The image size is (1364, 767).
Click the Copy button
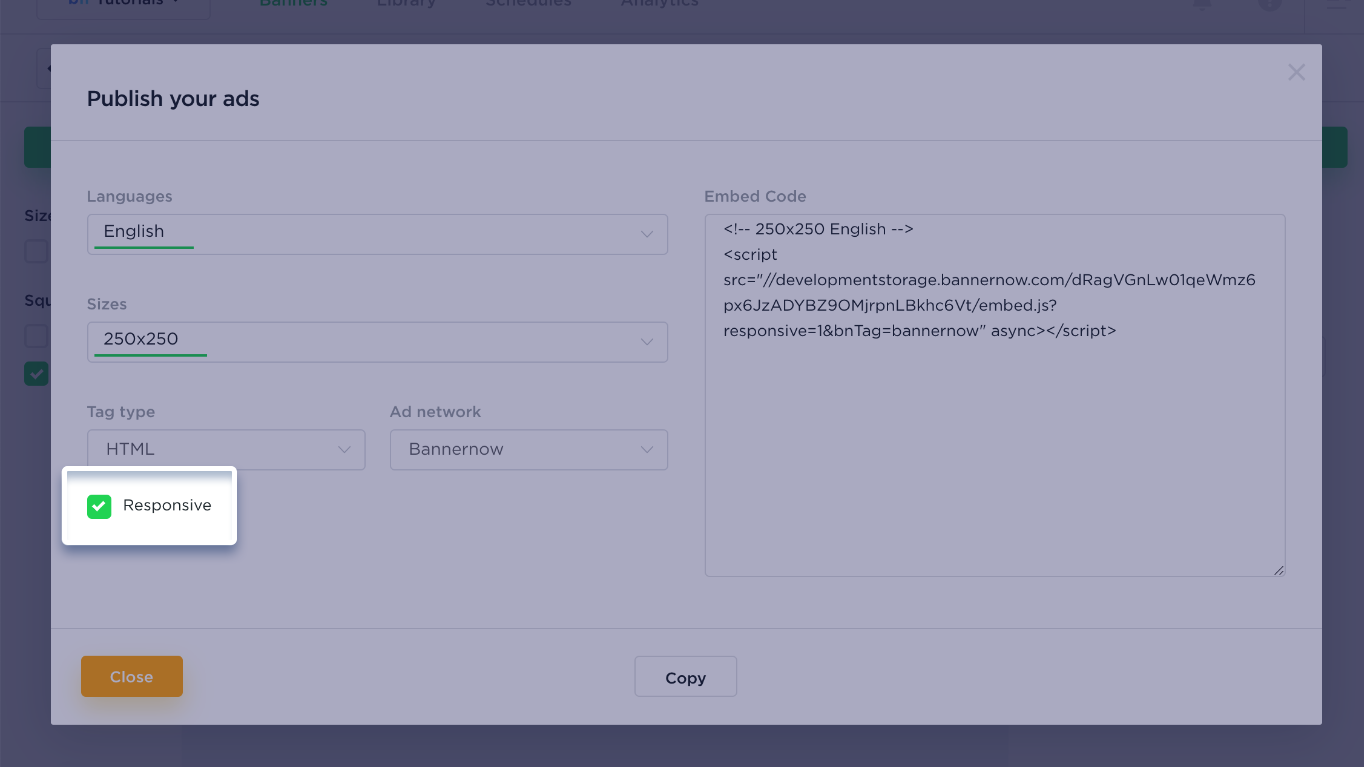click(686, 677)
